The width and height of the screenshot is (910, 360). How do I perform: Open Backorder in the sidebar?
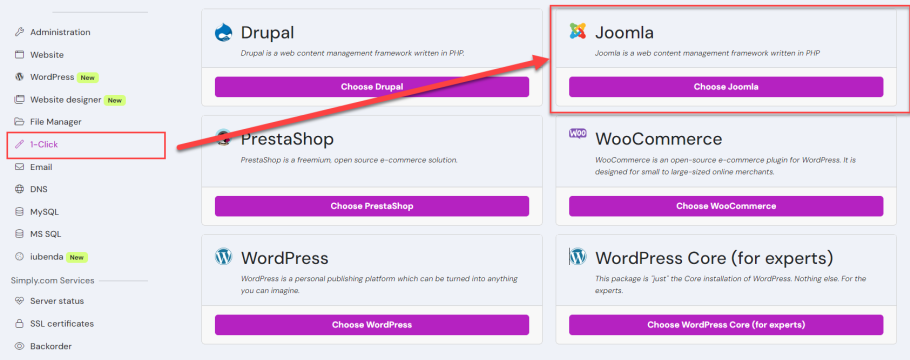pyautogui.click(x=51, y=346)
